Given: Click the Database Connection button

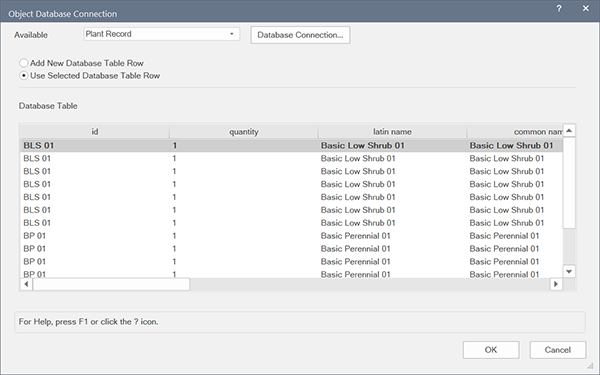Looking at the screenshot, I should 300,35.
